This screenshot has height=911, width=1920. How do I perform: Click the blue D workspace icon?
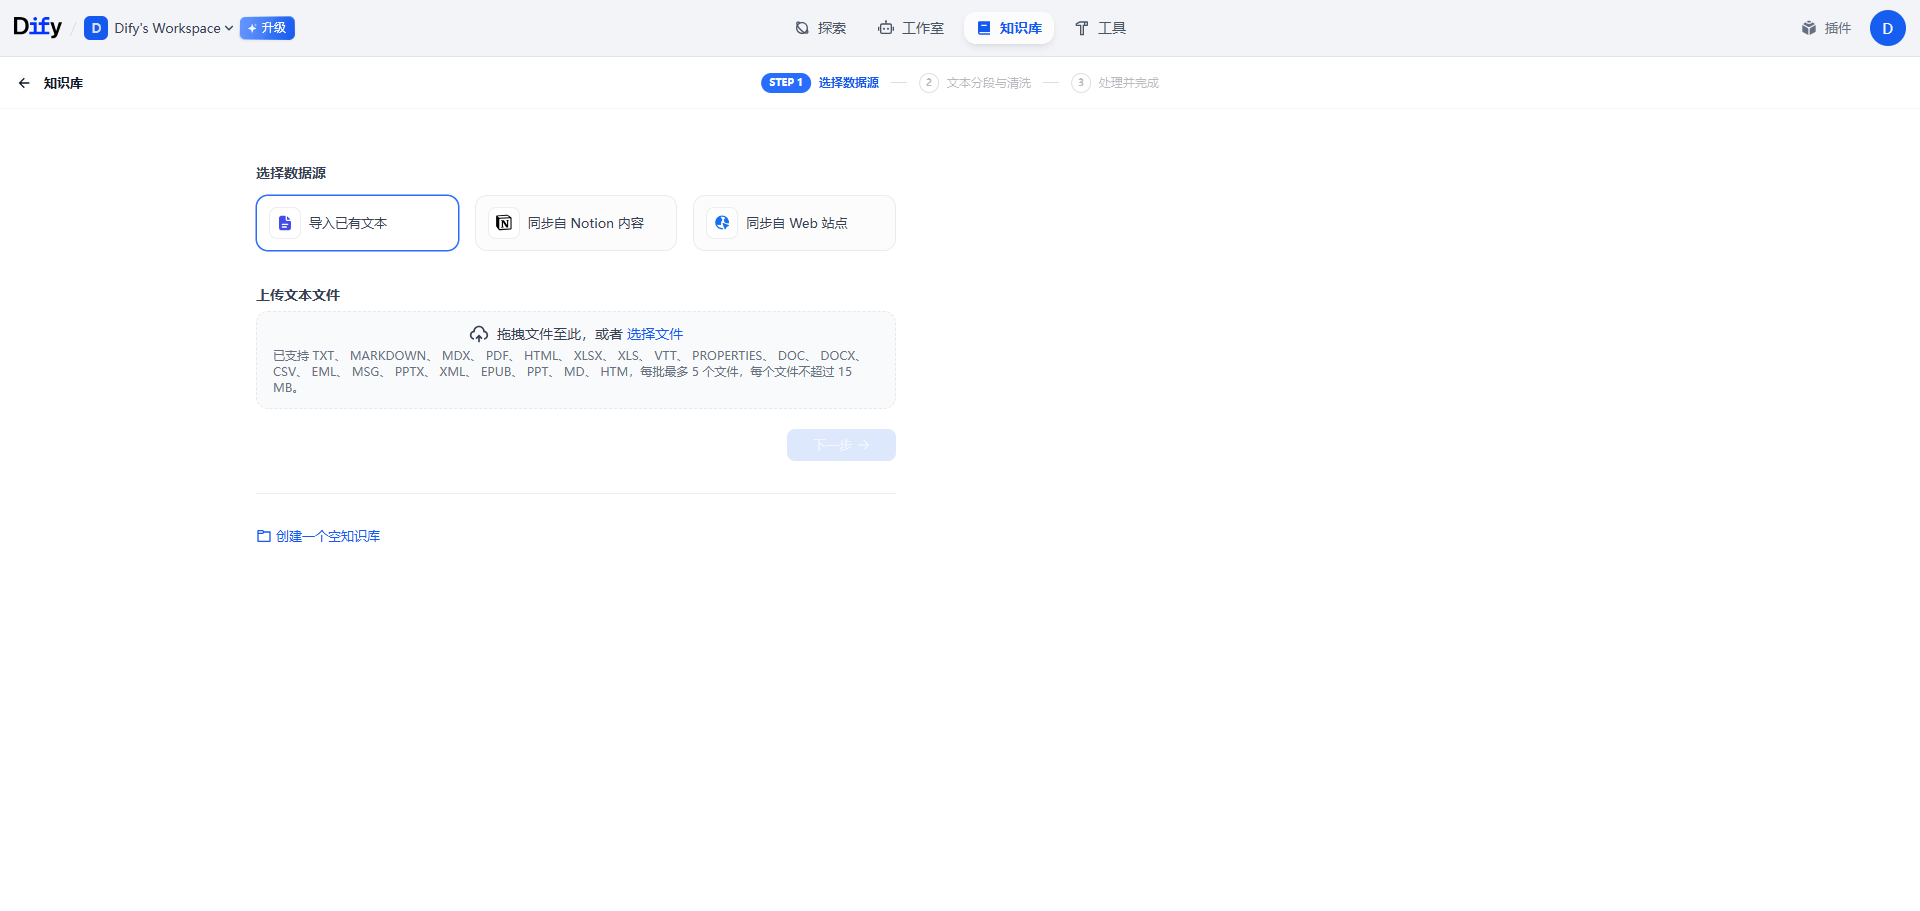(x=96, y=28)
